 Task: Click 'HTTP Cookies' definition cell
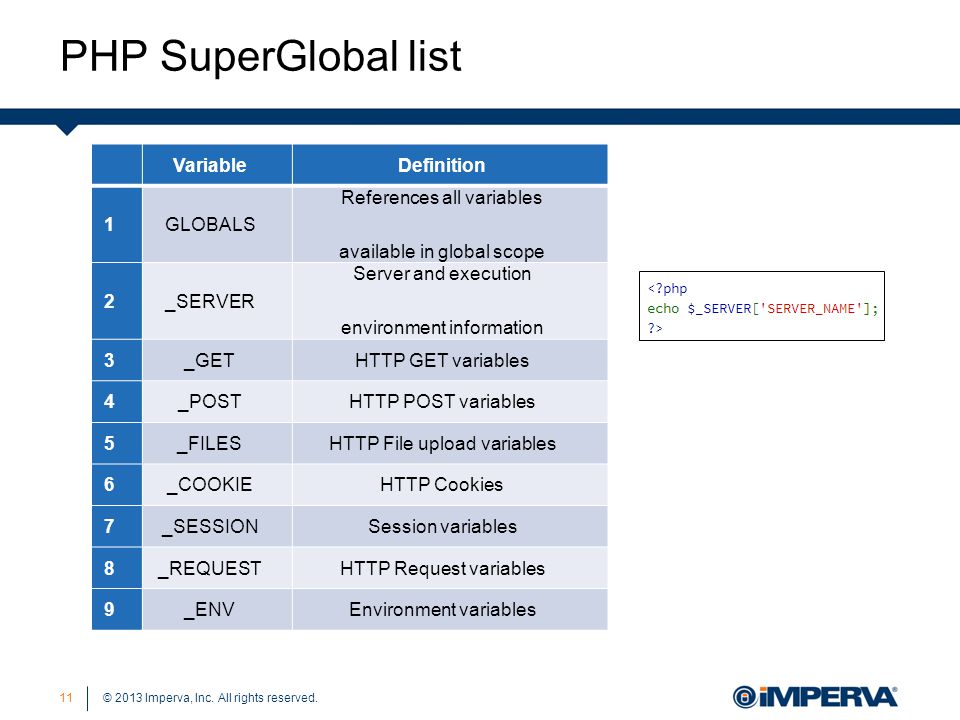450,484
